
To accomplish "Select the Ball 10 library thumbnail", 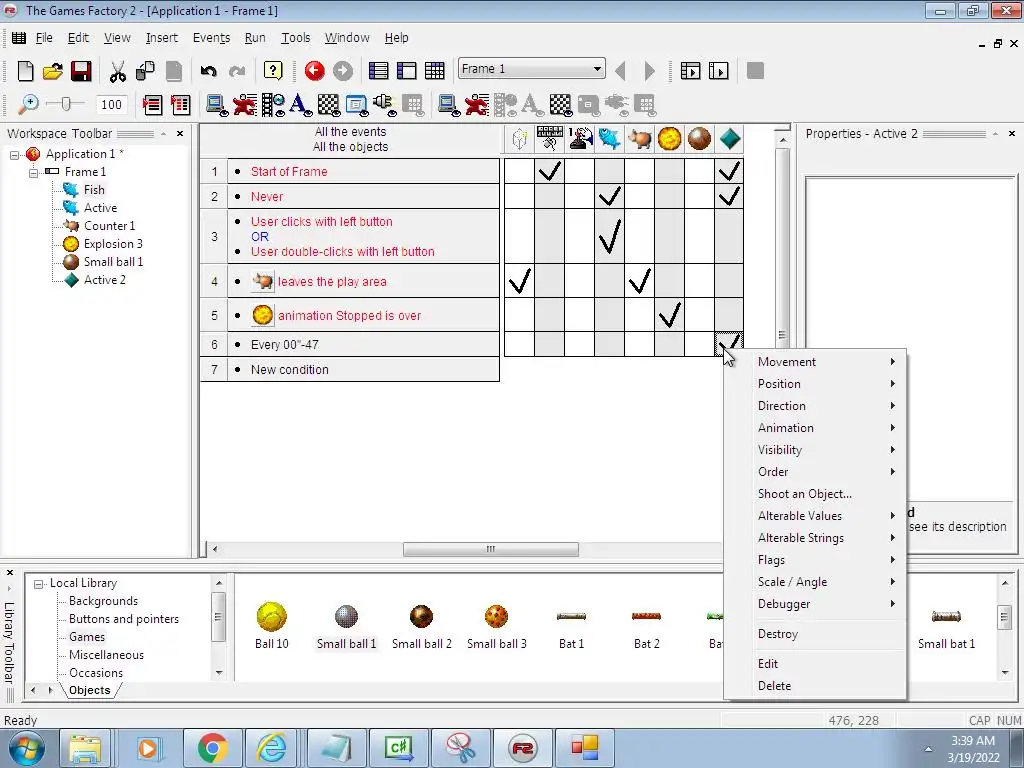I will pos(272,626).
